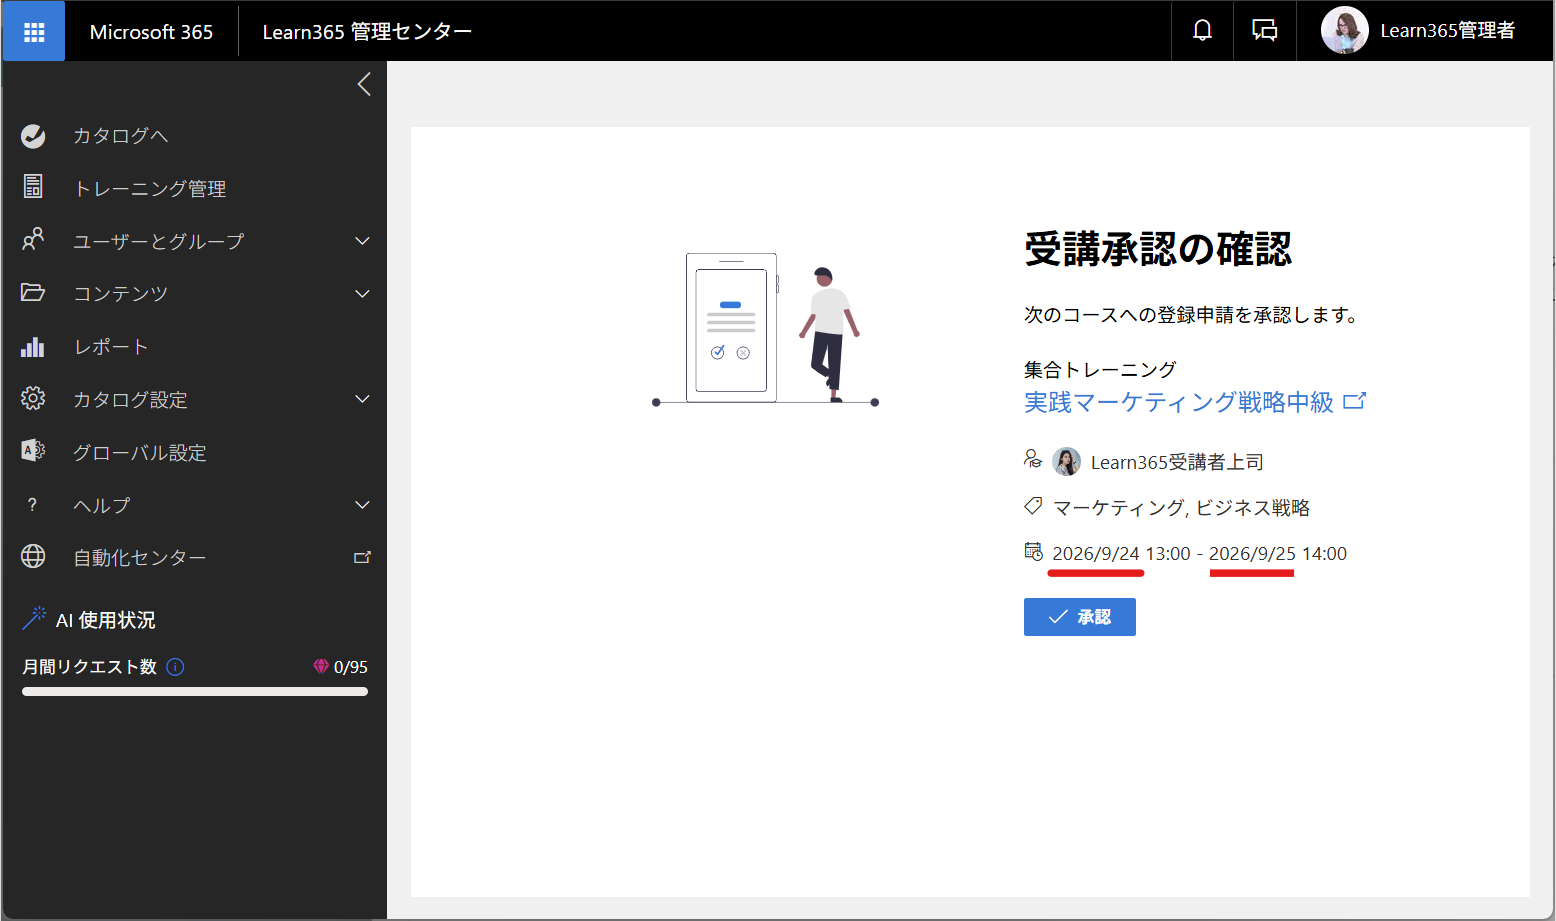This screenshot has width=1556, height=921.
Task: Open the notifications bell
Action: [1202, 31]
